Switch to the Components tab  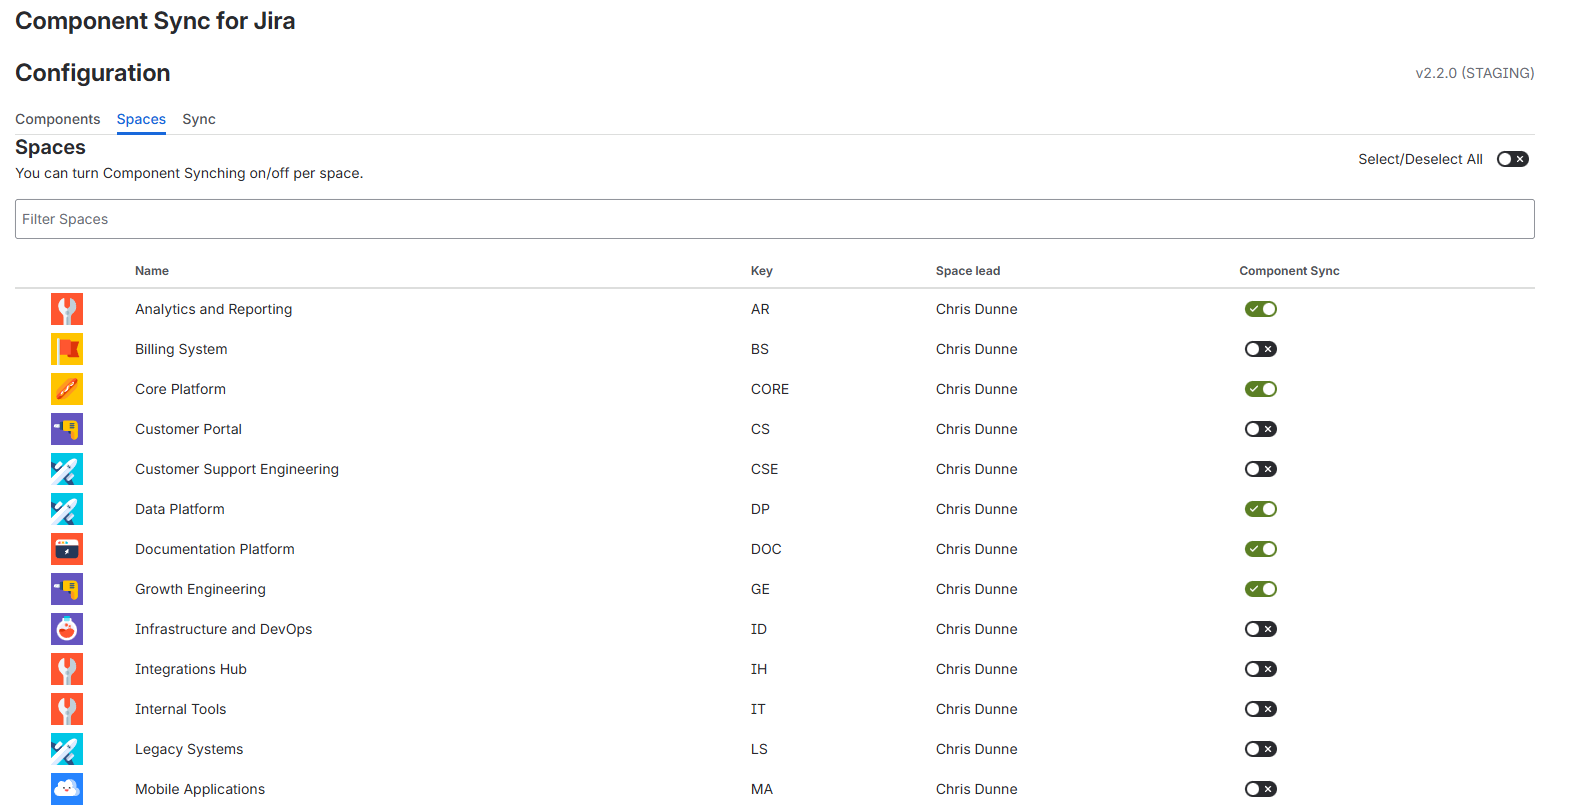pyautogui.click(x=57, y=119)
